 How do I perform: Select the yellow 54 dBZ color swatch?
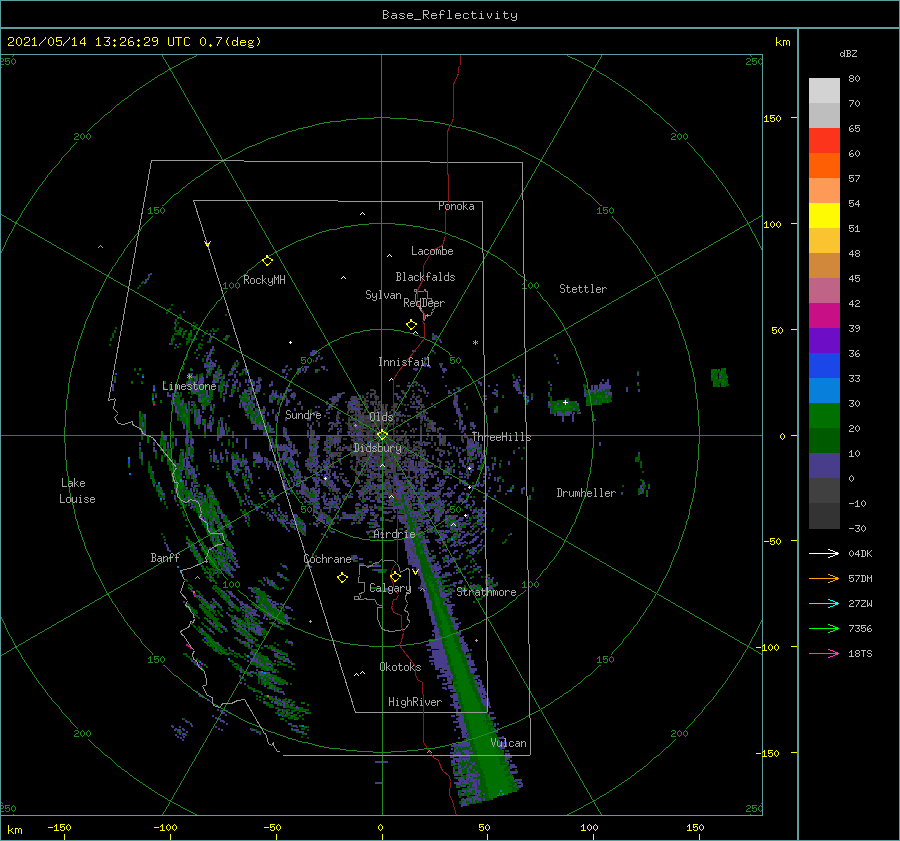pyautogui.click(x=824, y=215)
